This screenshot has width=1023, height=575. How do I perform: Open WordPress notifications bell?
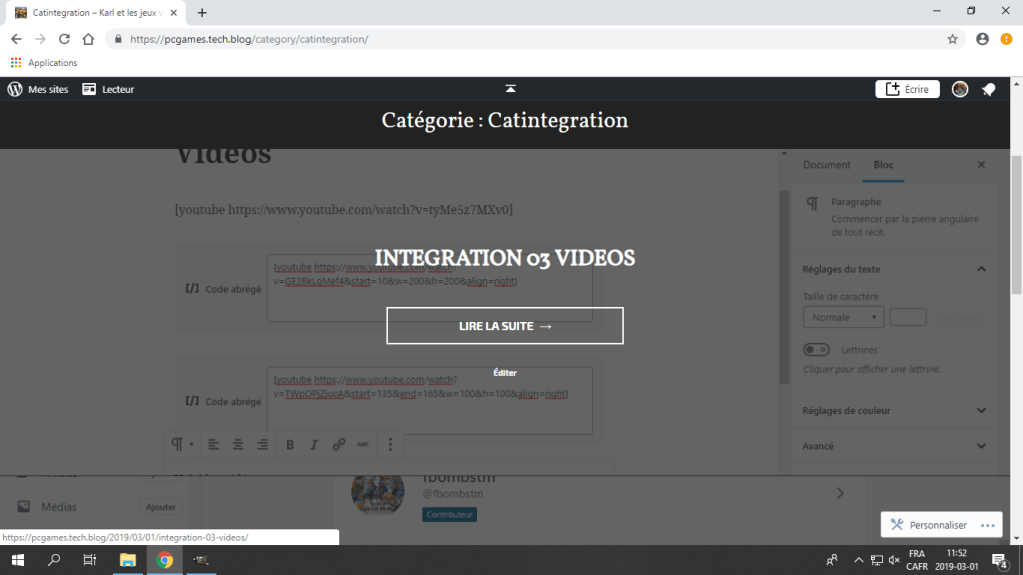pyautogui.click(x=988, y=89)
